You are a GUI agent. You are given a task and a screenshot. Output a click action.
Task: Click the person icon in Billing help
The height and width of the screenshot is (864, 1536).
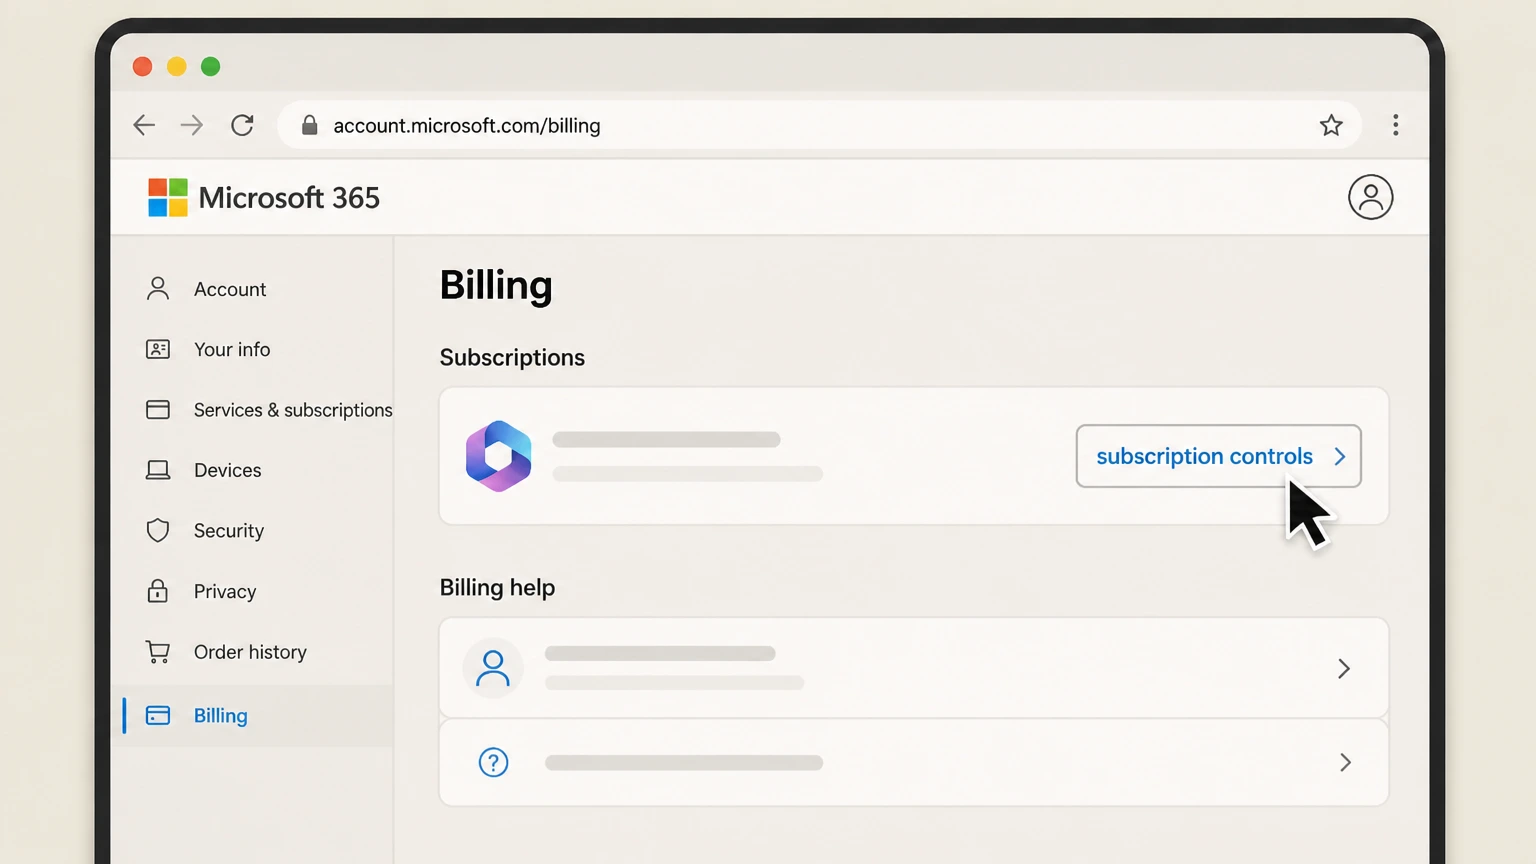pyautogui.click(x=493, y=668)
